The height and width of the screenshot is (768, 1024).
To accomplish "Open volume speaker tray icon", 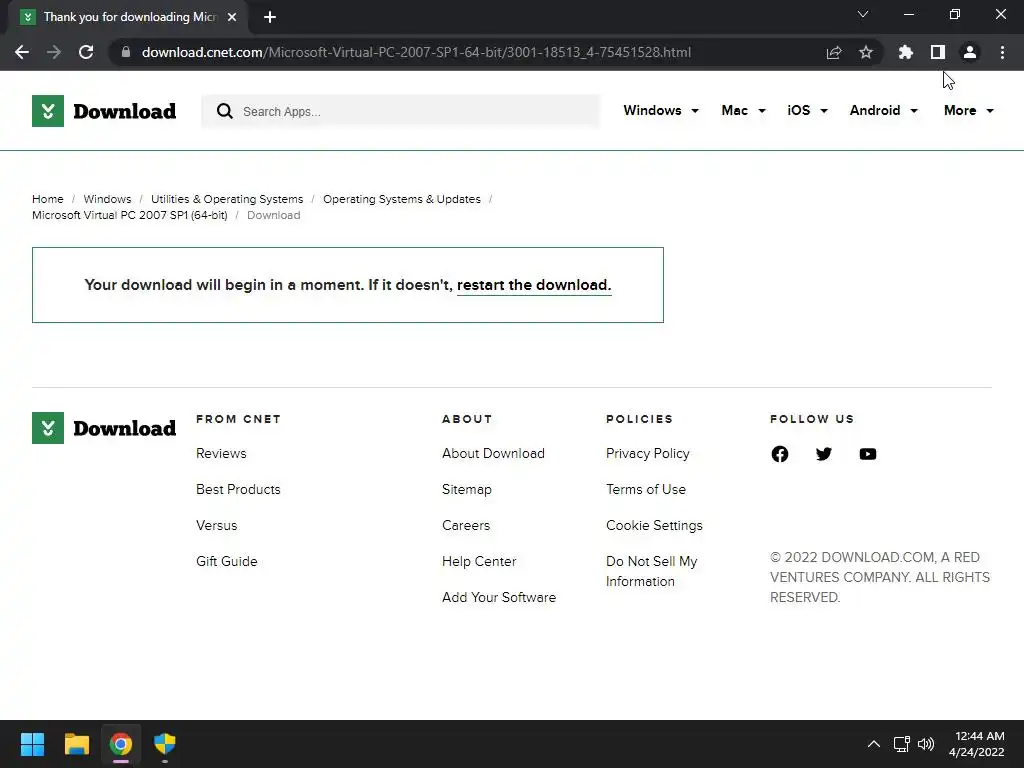I will coord(925,744).
